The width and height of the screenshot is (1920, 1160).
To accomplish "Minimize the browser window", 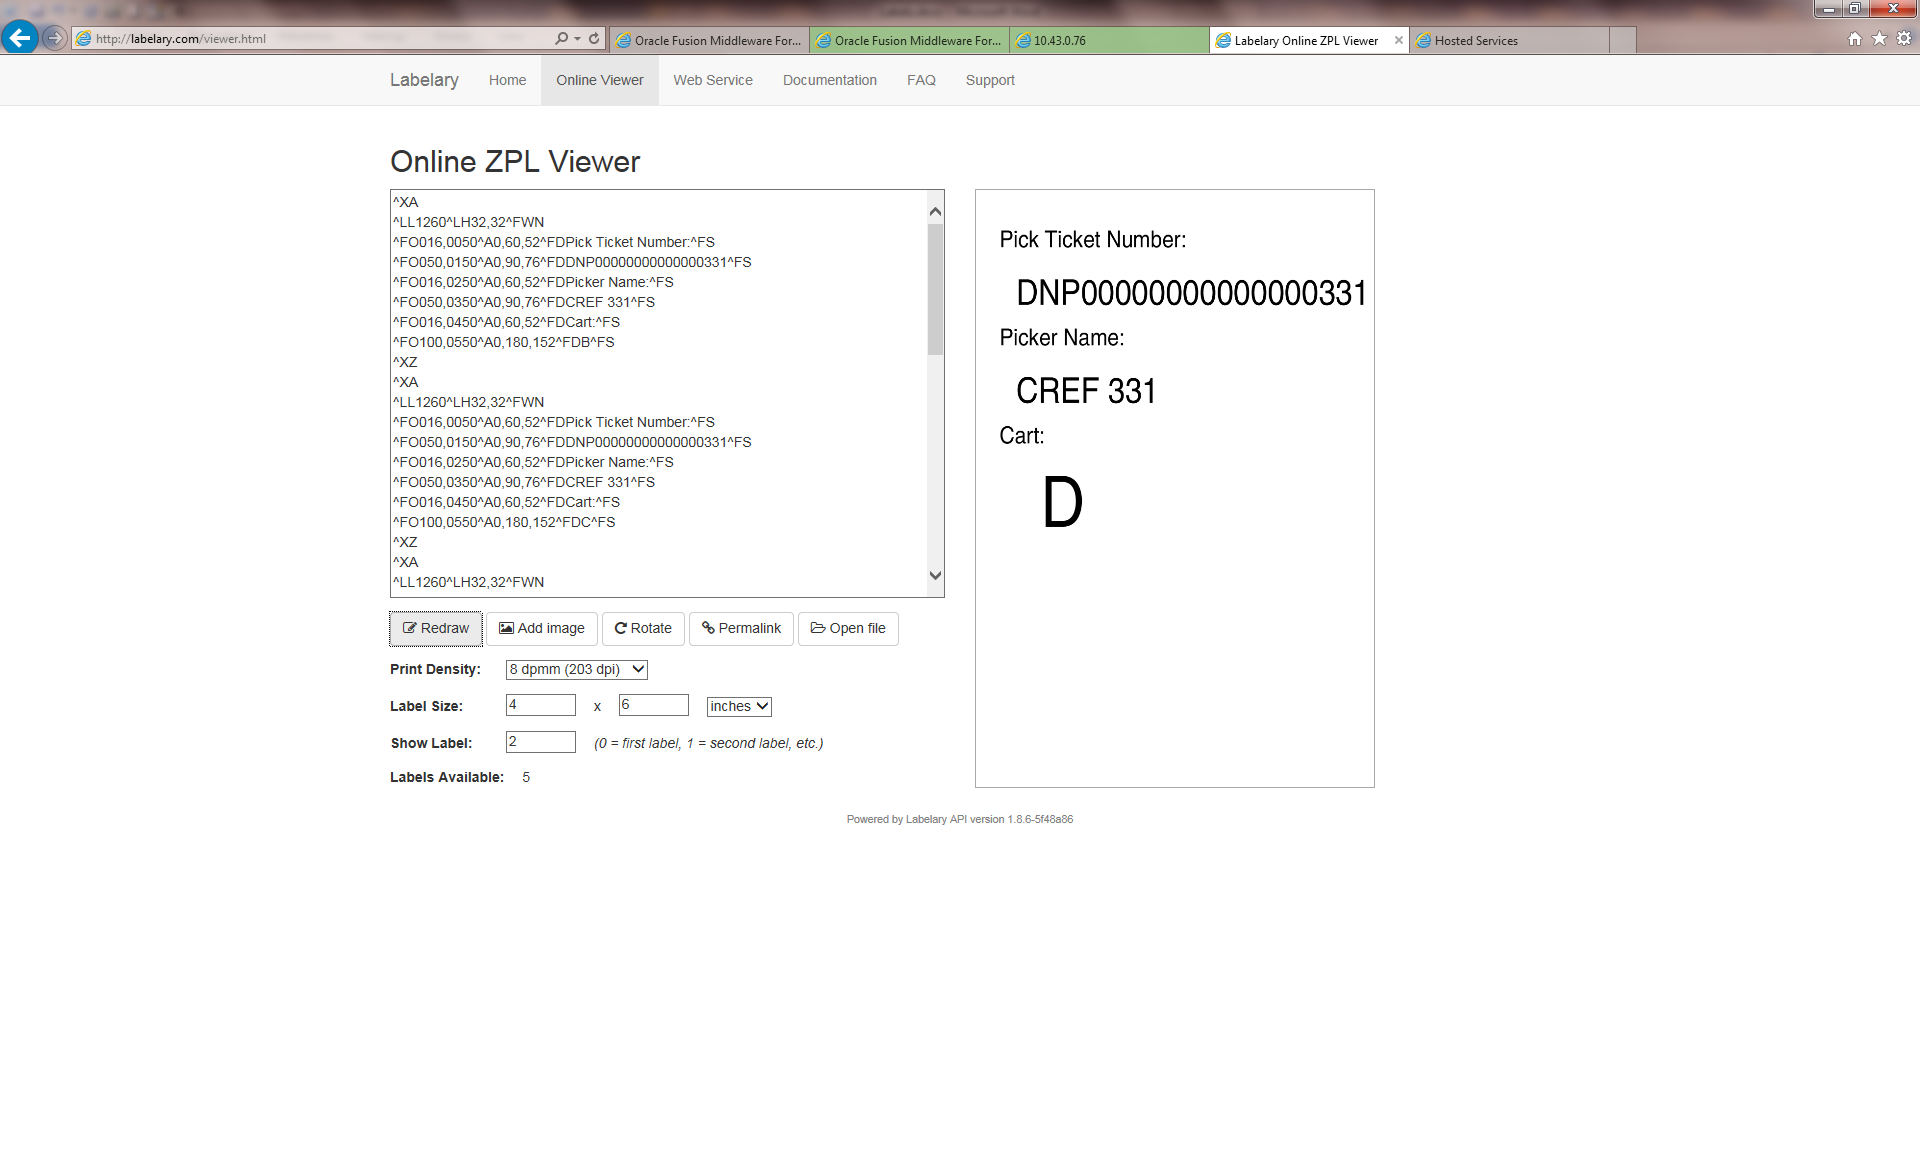I will tap(1829, 9).
